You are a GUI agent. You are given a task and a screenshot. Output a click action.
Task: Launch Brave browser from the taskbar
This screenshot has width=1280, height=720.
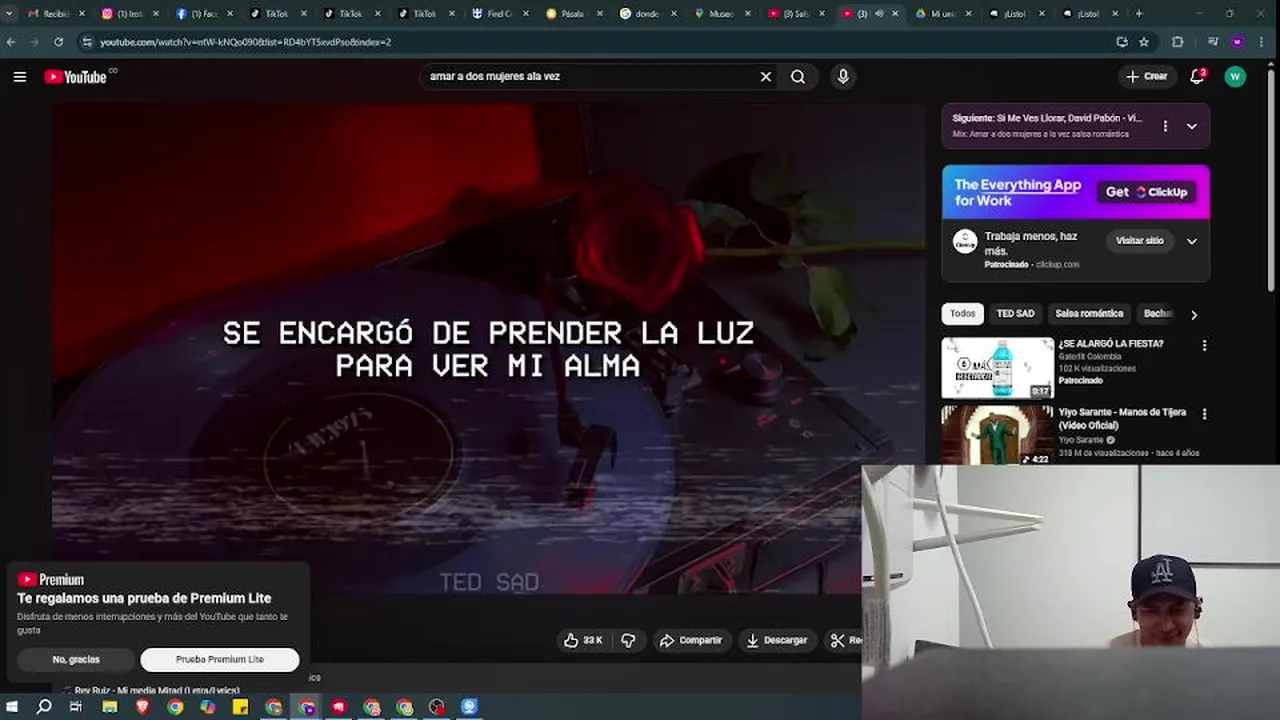[x=142, y=707]
